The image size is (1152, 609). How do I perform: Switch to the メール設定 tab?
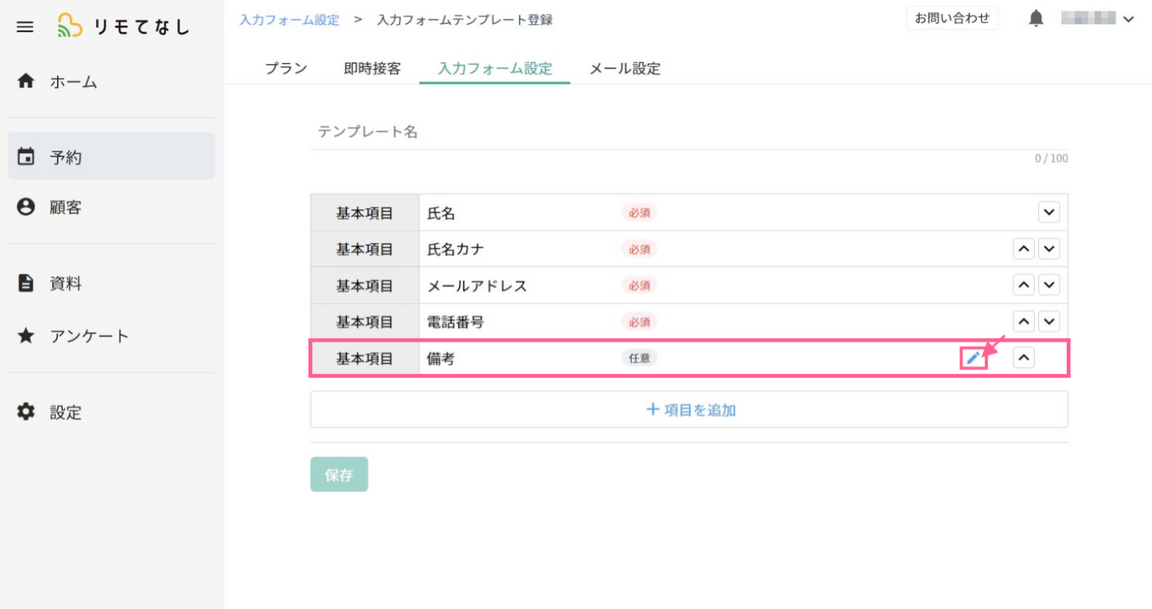[625, 69]
